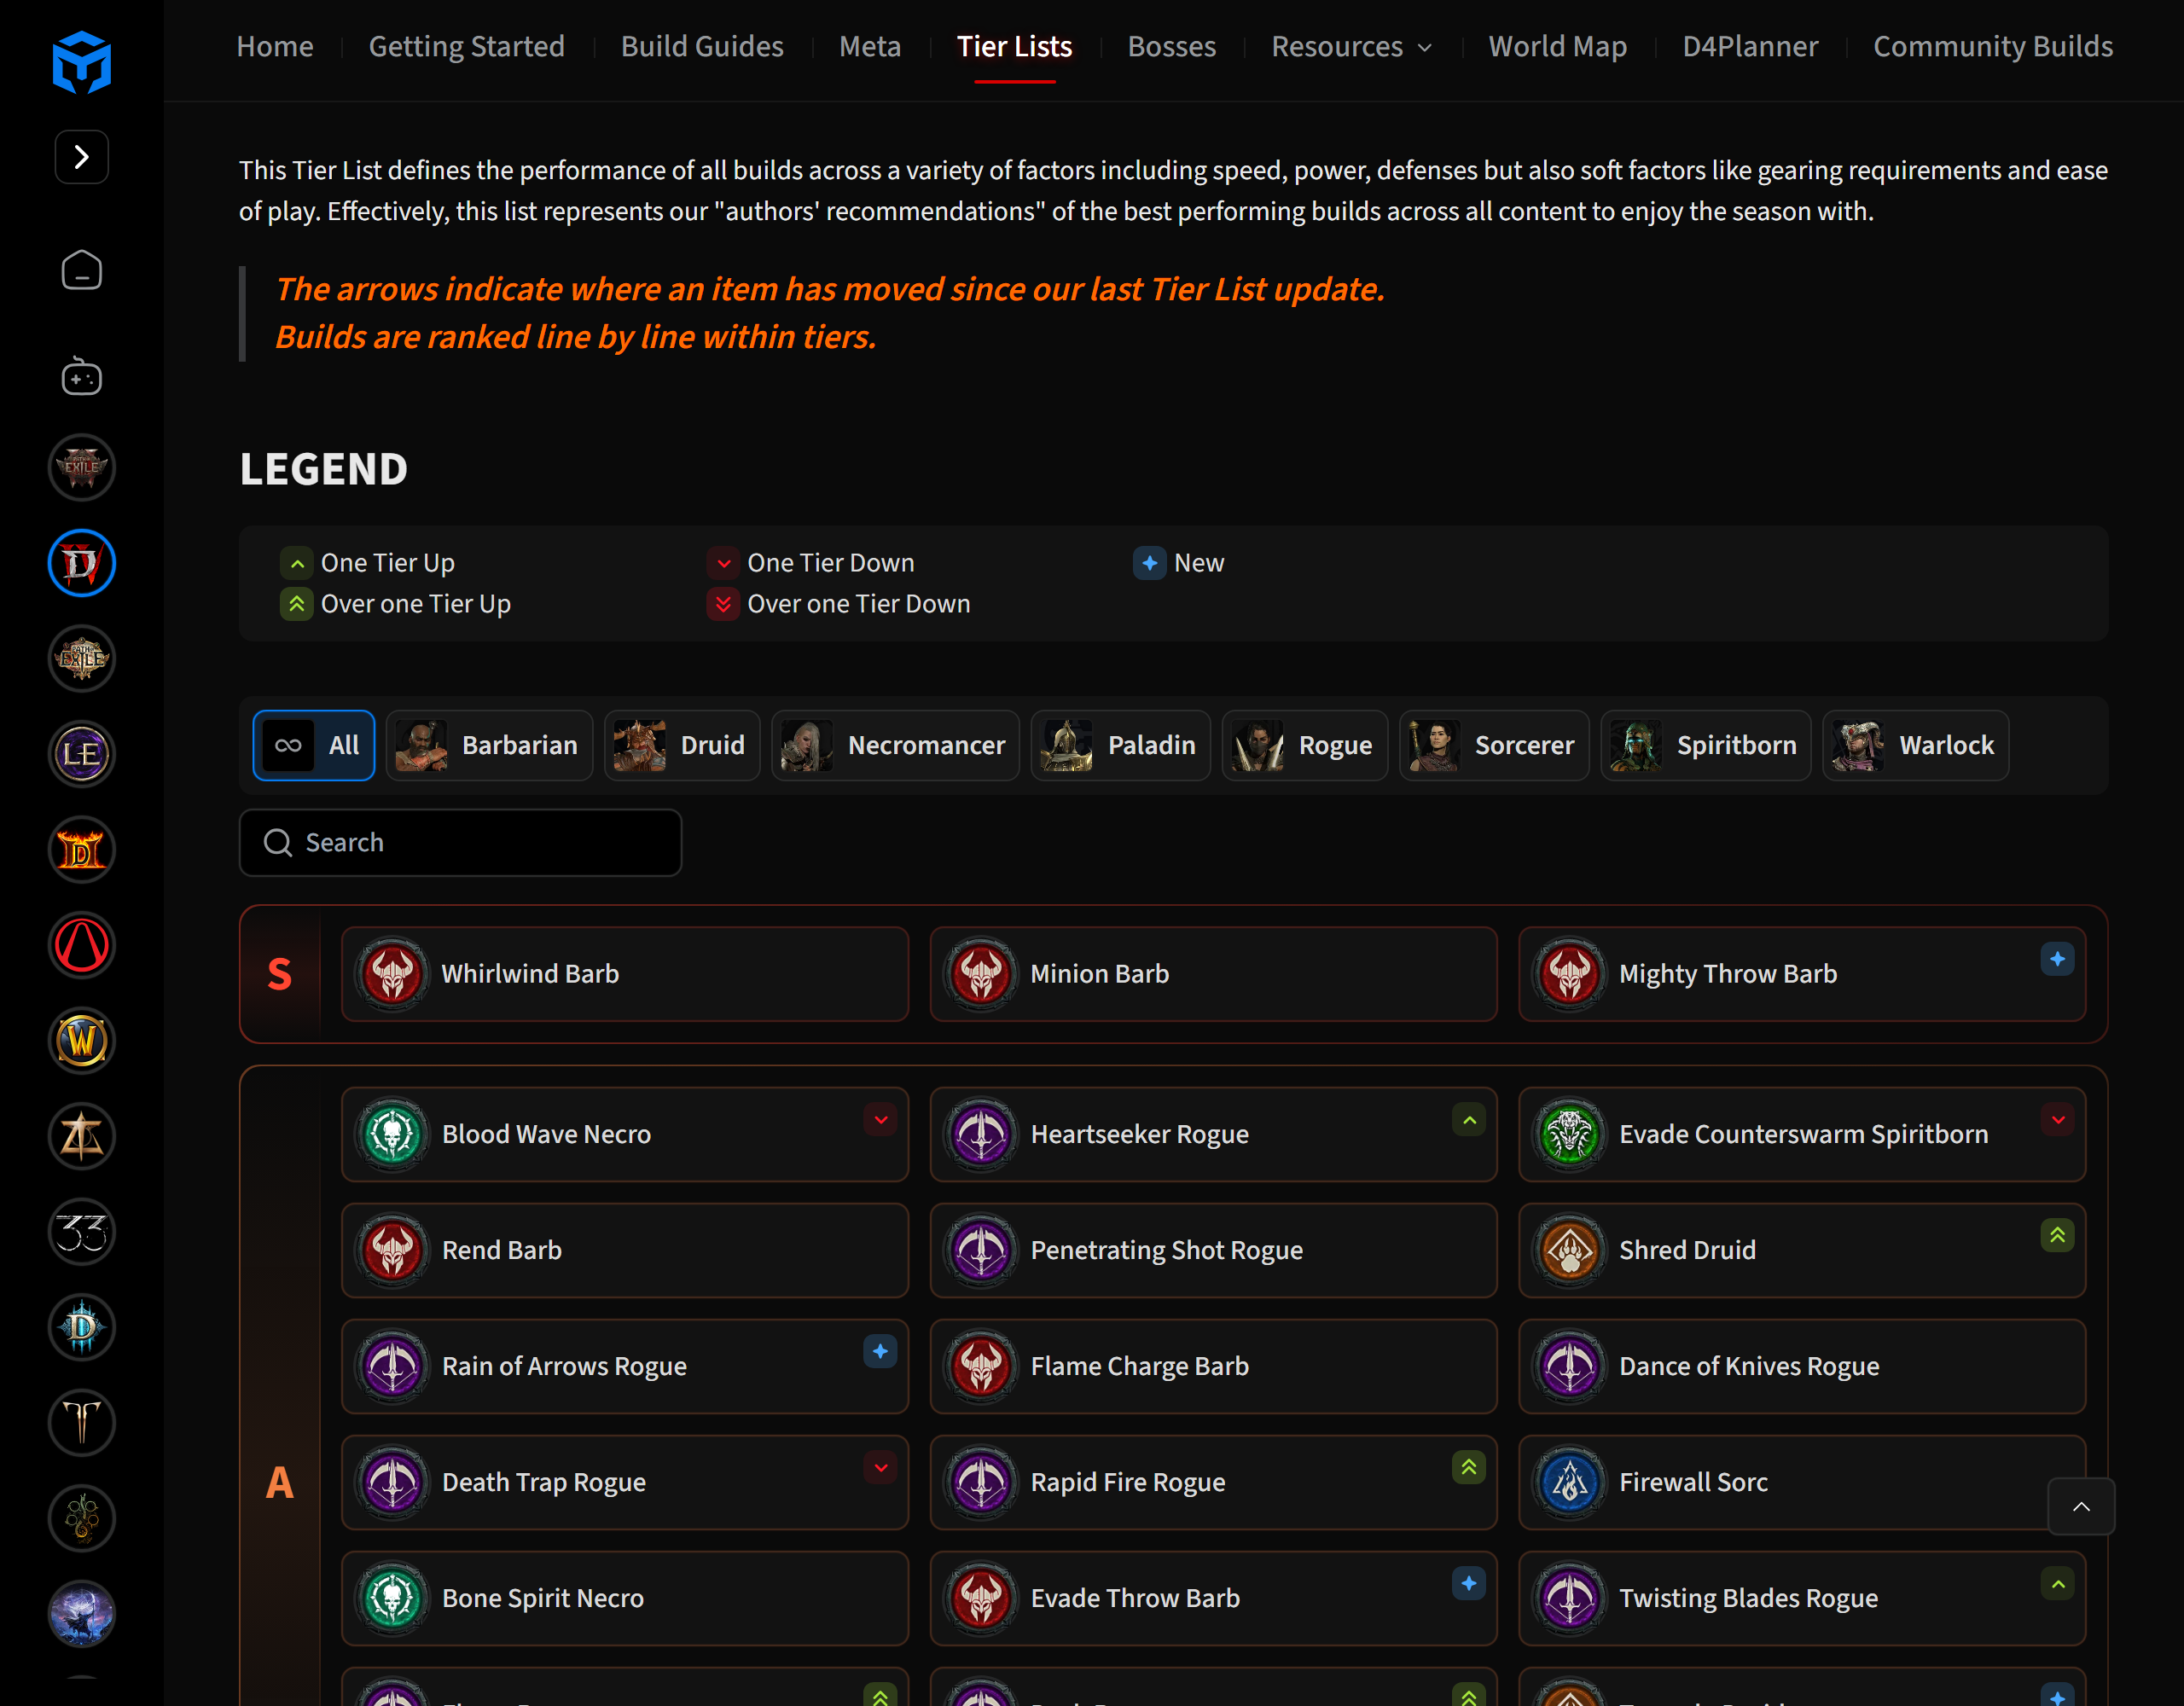Open the Bosses nav item

[1172, 47]
